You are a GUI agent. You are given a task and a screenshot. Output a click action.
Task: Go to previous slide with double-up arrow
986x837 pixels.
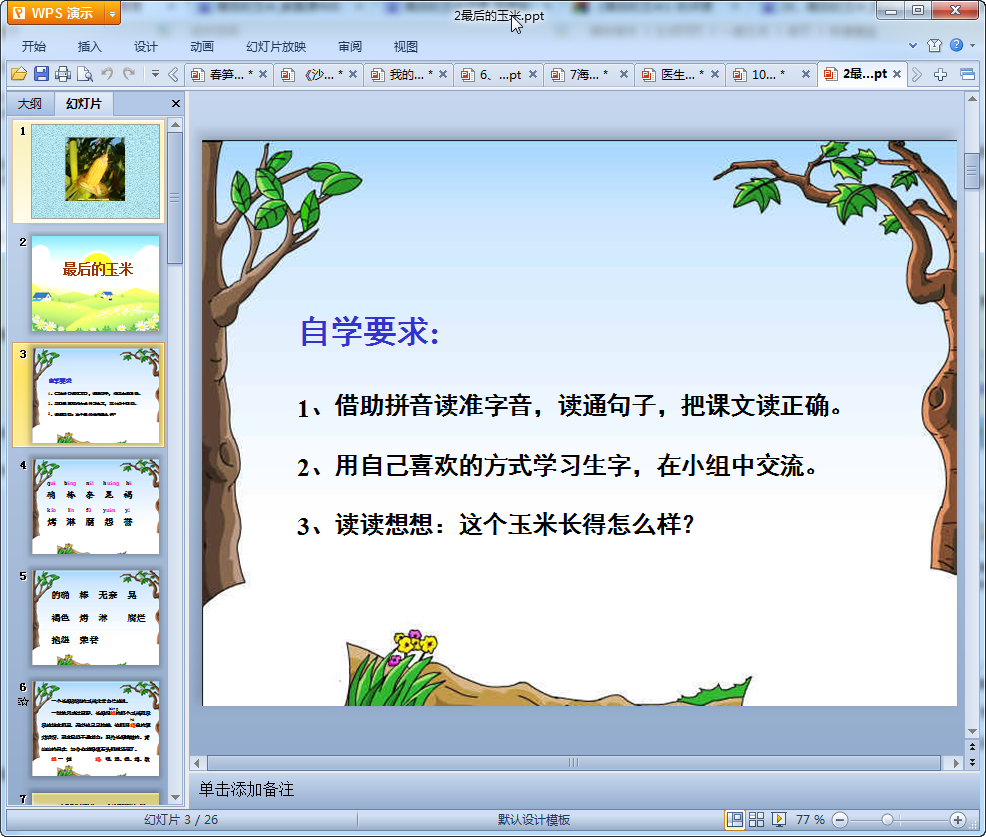[x=972, y=747]
